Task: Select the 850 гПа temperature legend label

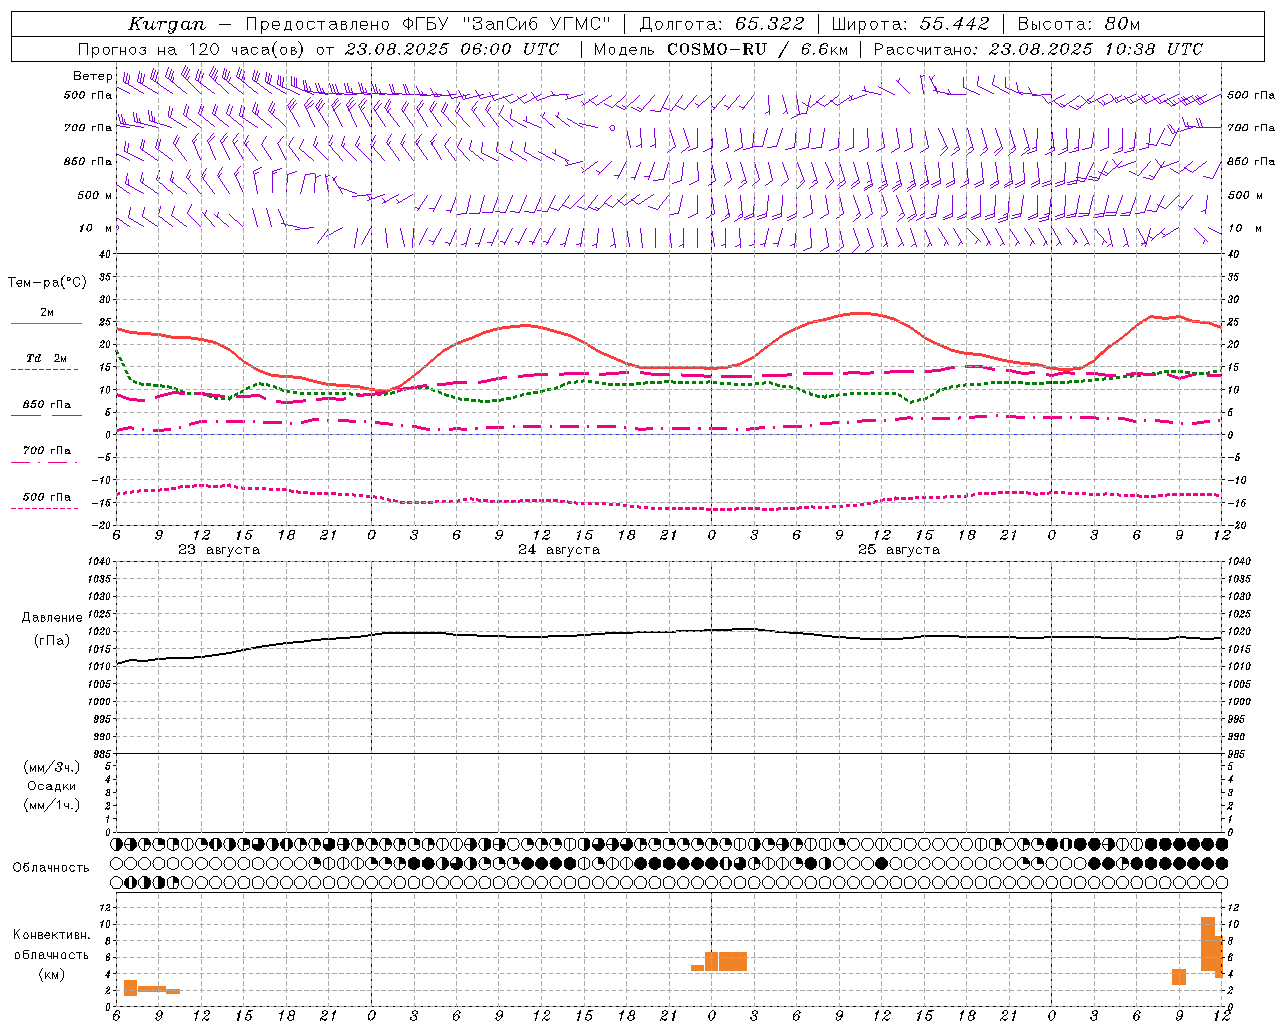Action: [x=47, y=405]
